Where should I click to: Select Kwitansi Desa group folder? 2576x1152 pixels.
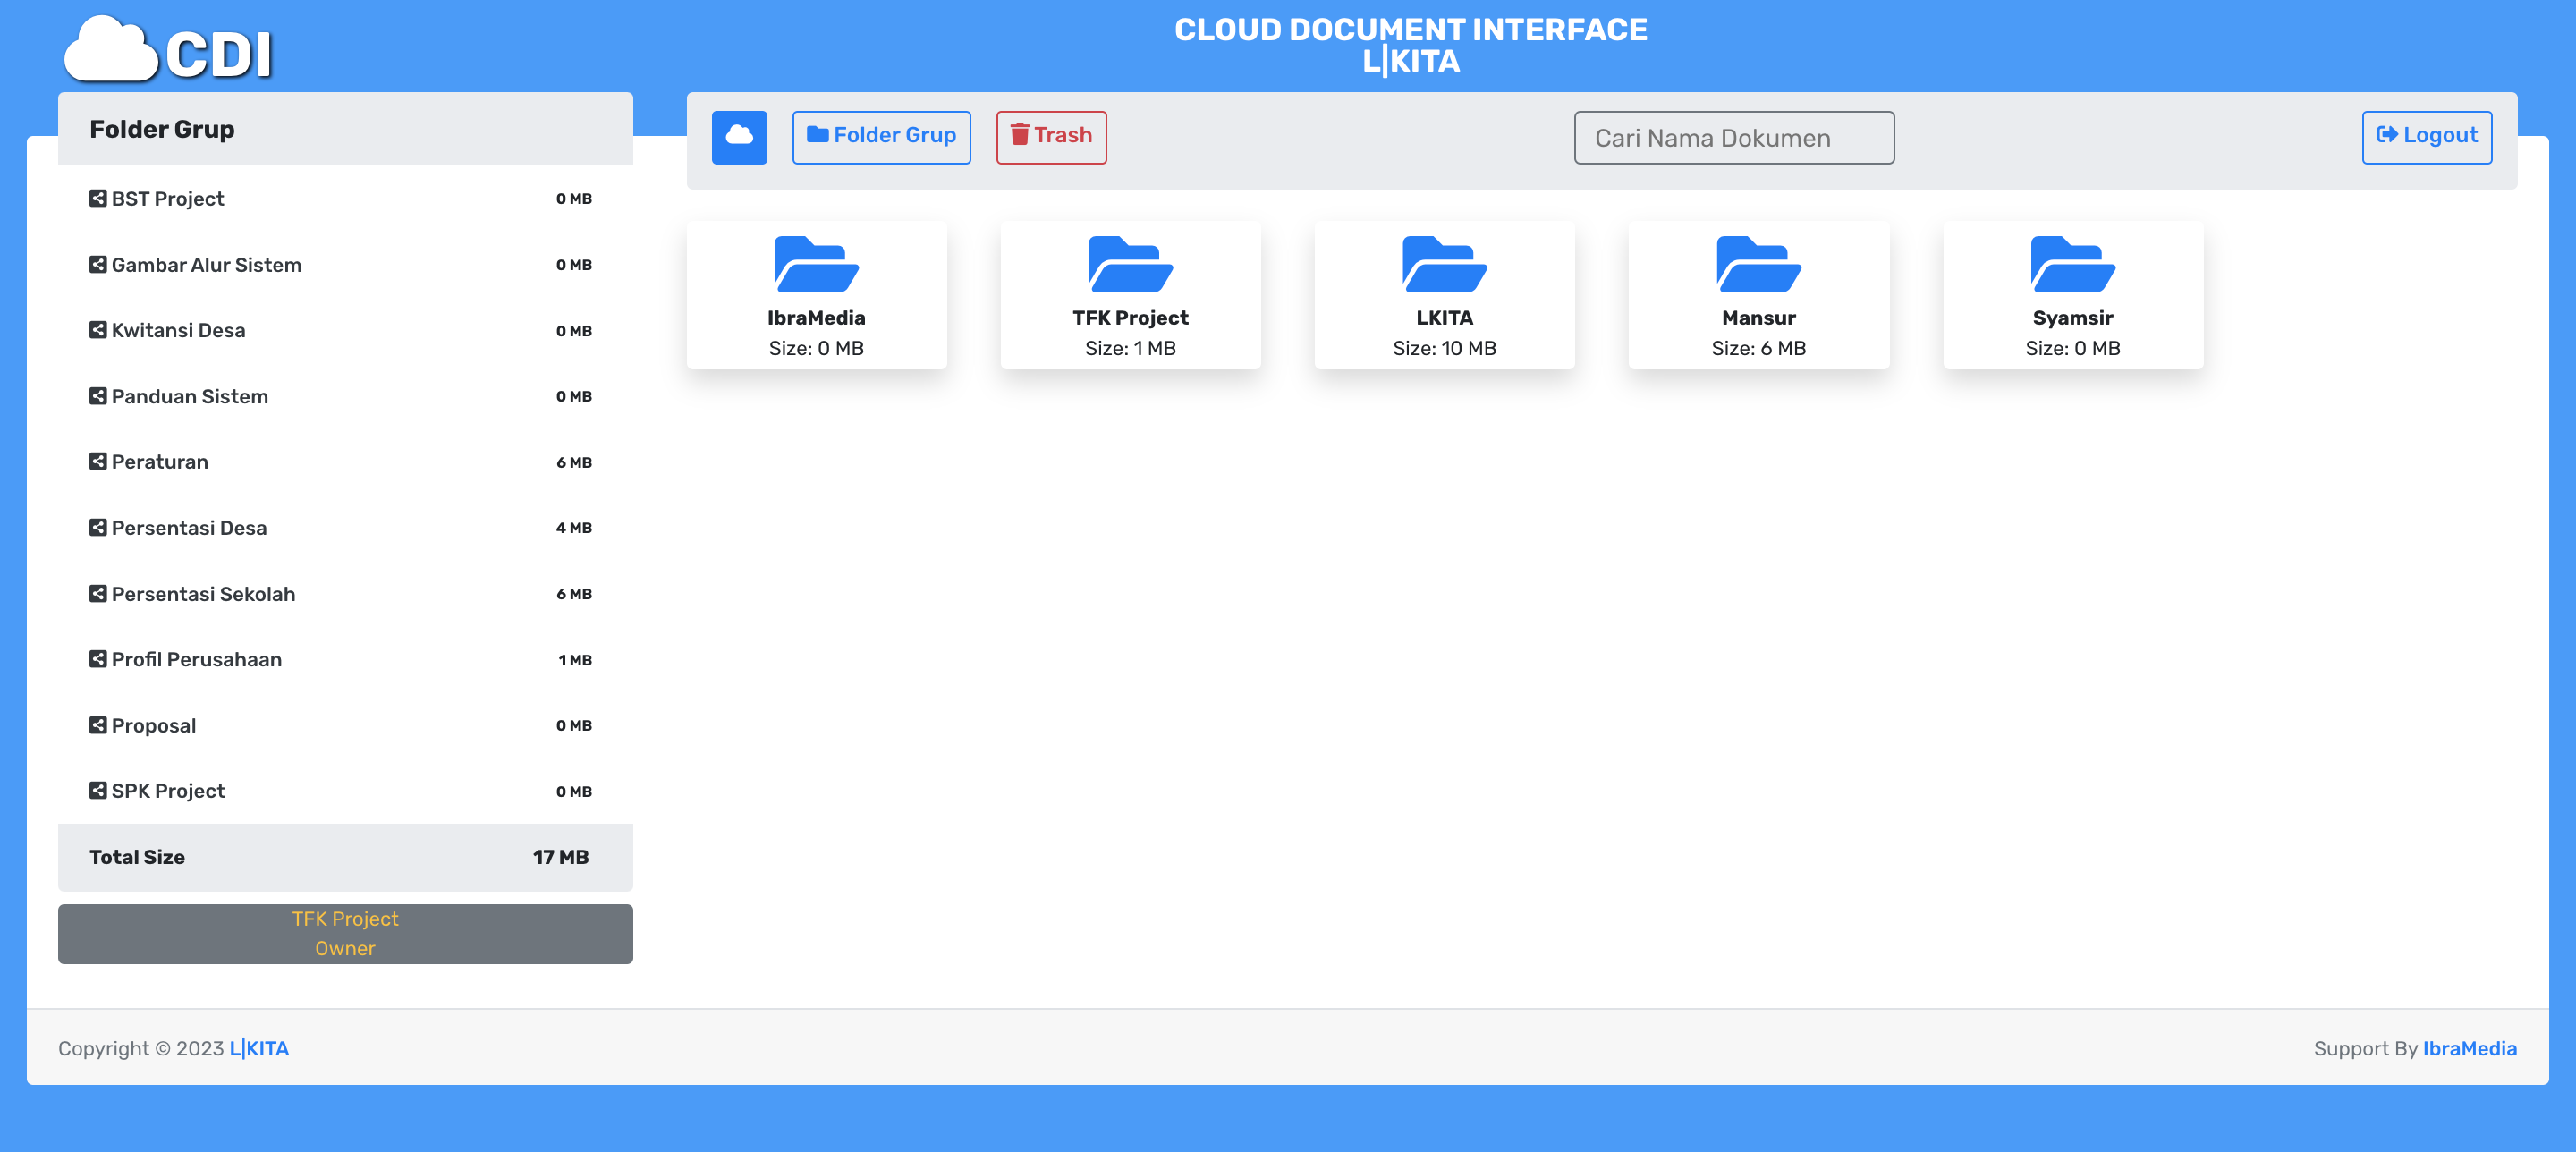[178, 331]
